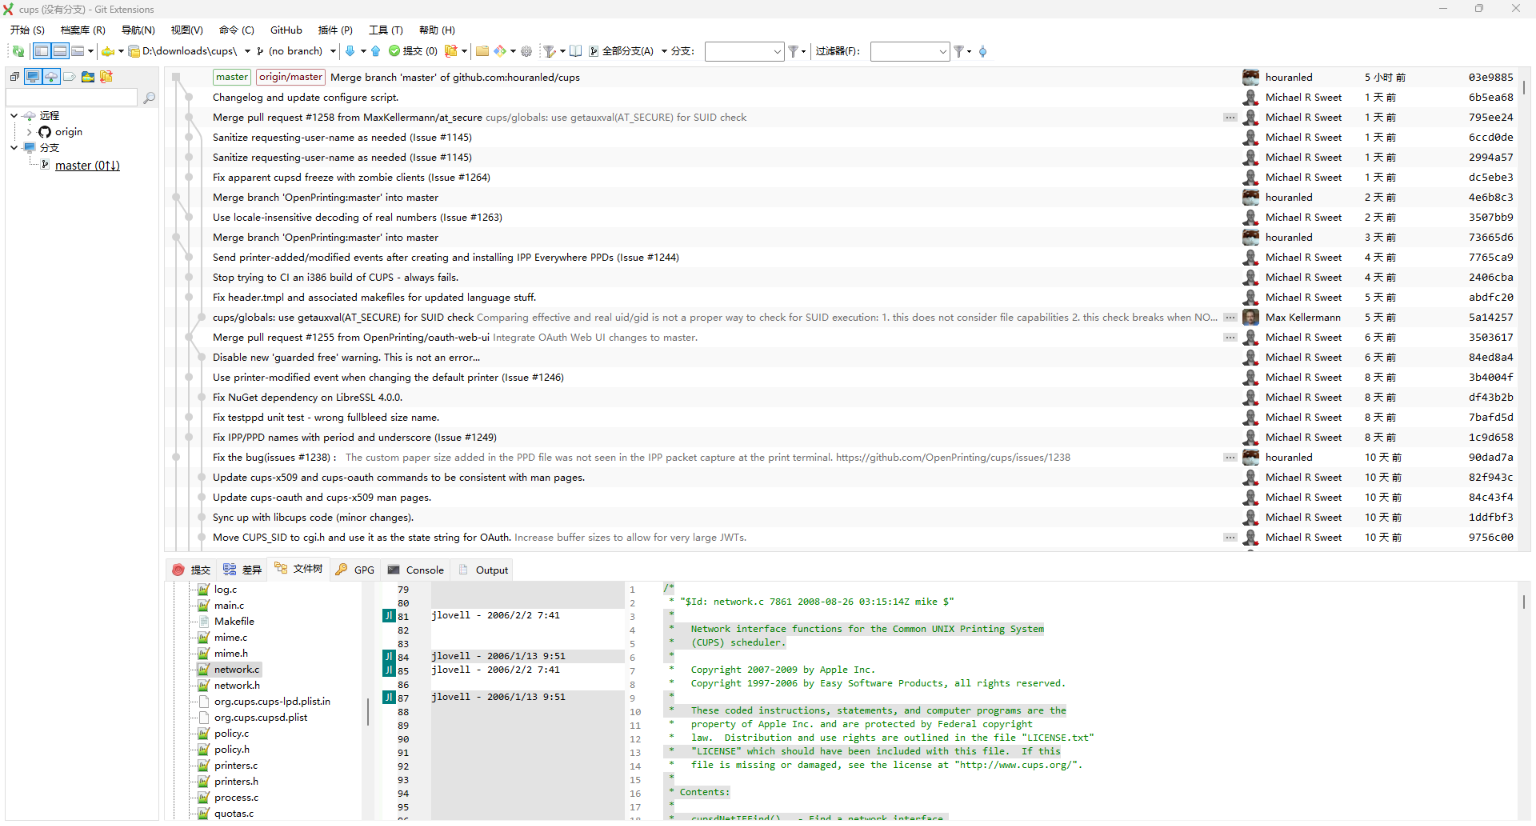Click the colorful Git bash icon
Viewport: 1536px width, 826px height.
click(500, 51)
